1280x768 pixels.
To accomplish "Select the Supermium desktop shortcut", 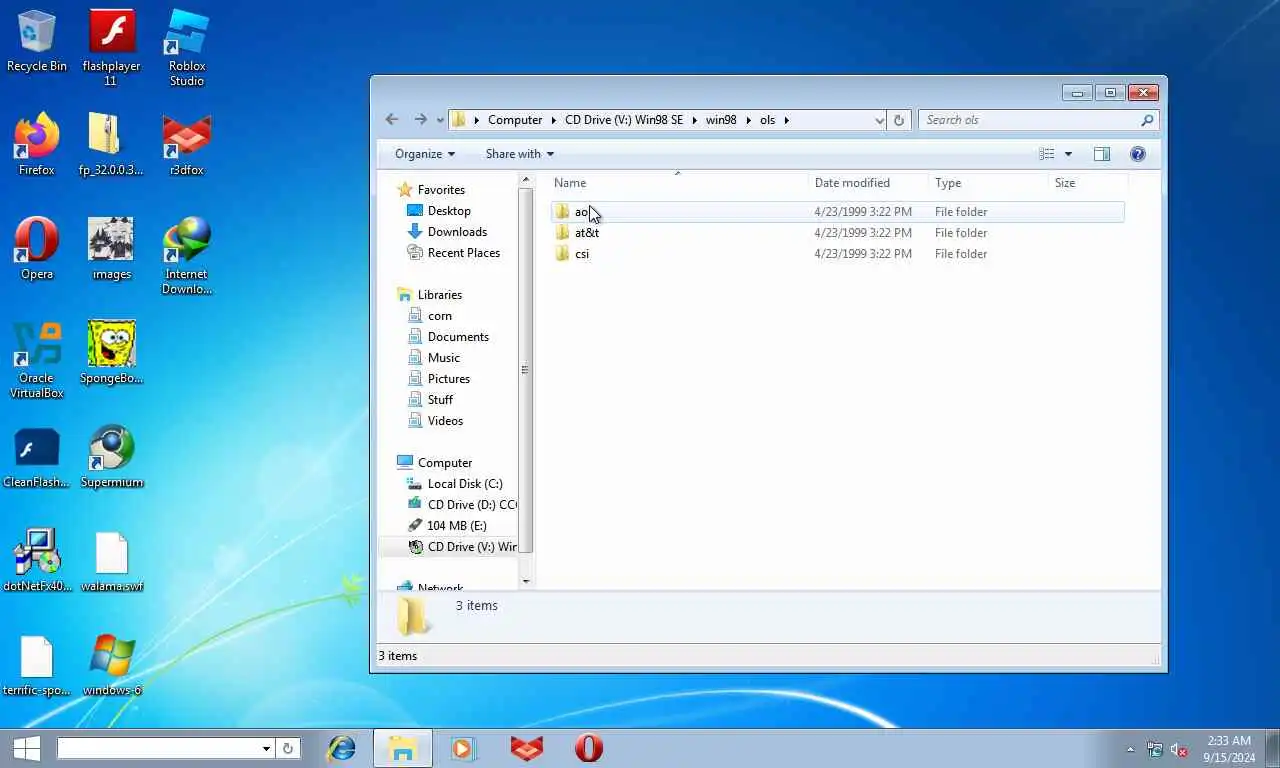I will 111,457.
